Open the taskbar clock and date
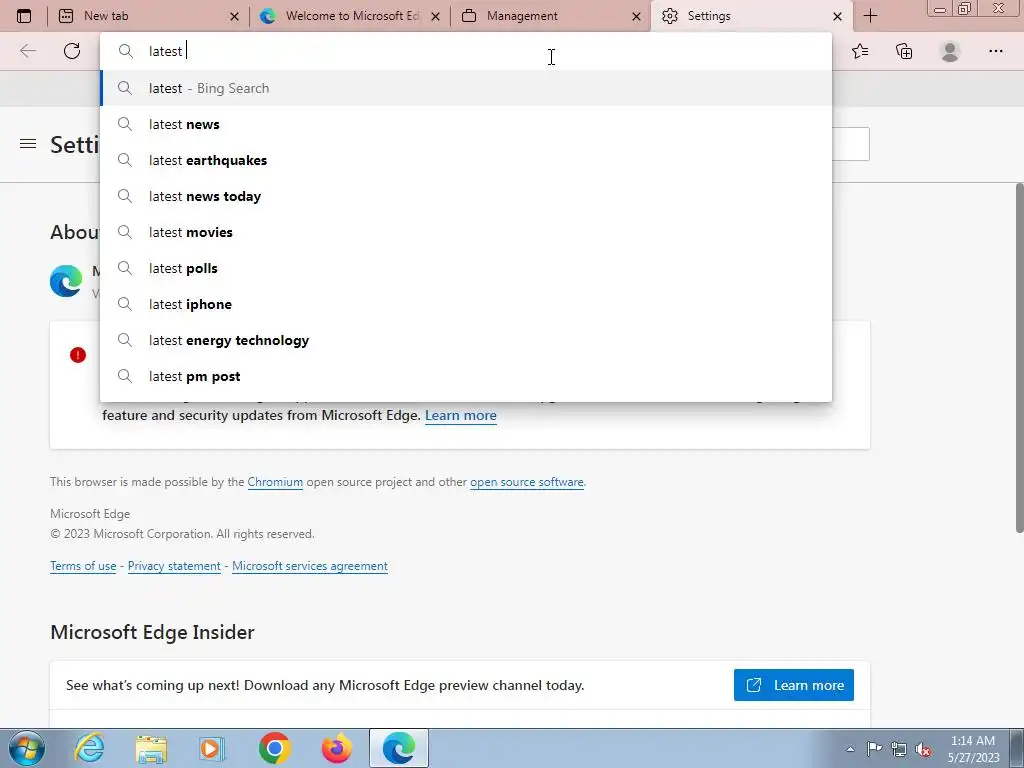 point(973,749)
